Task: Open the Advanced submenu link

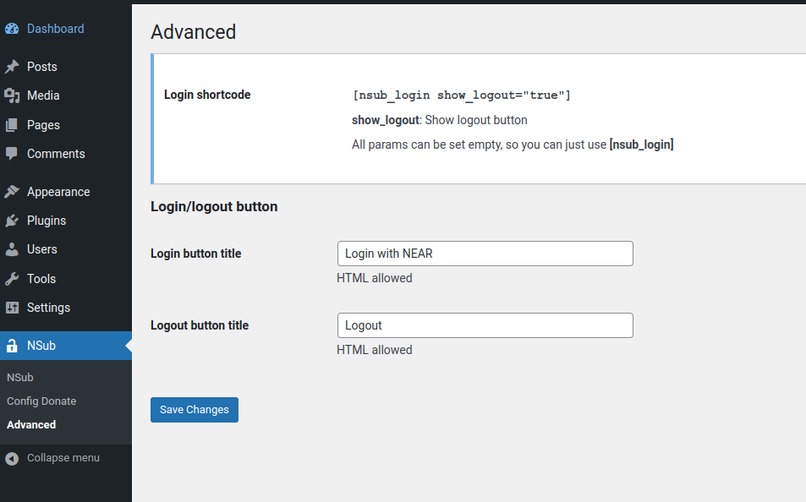Action: tap(31, 424)
